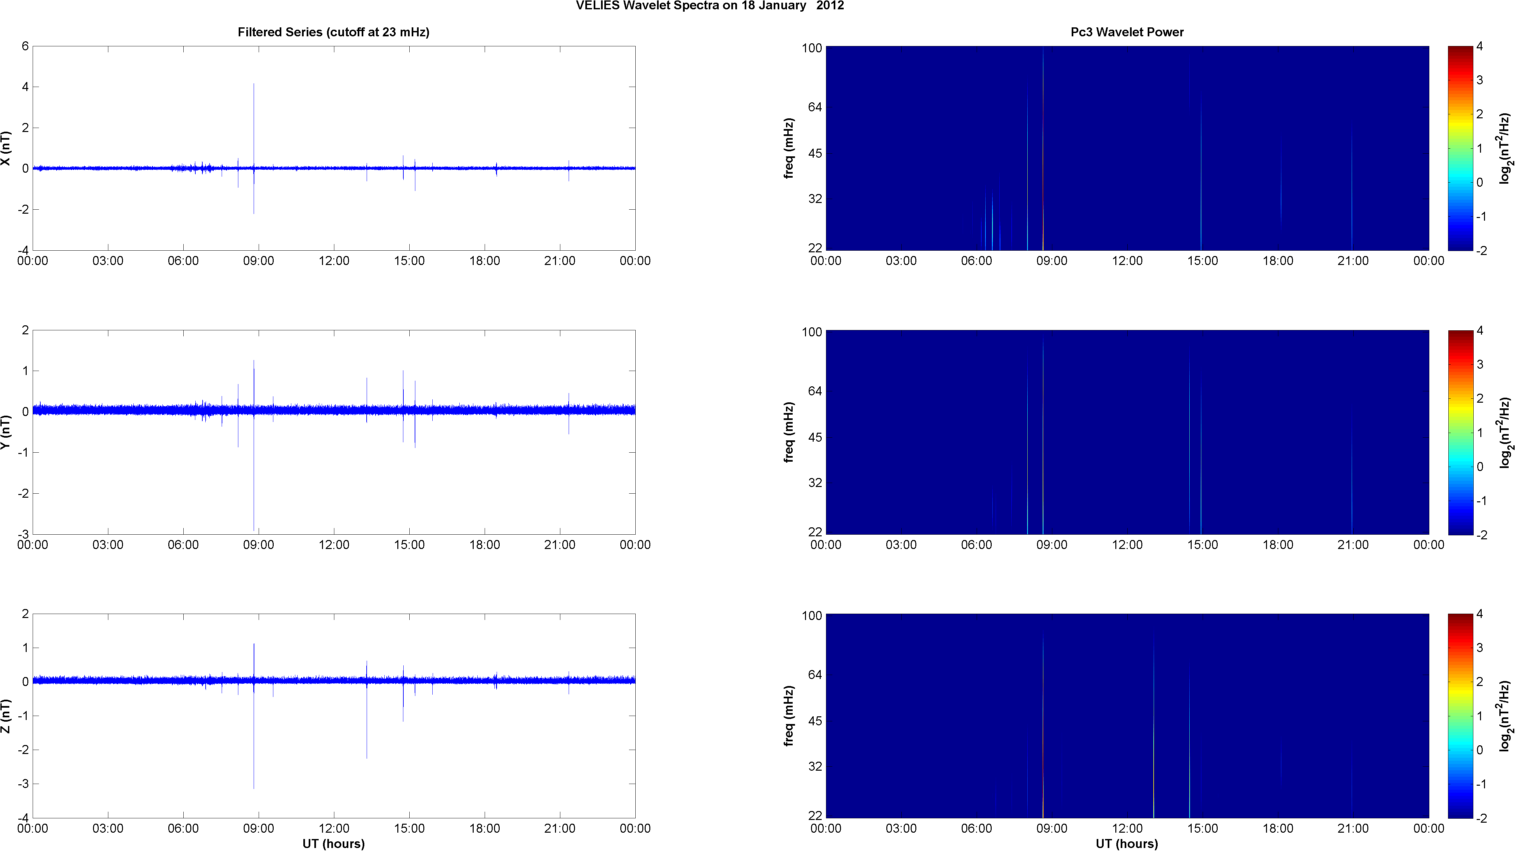Click the top wavelet plot colorbar
The image size is (1515, 851).
pyautogui.click(x=1460, y=148)
